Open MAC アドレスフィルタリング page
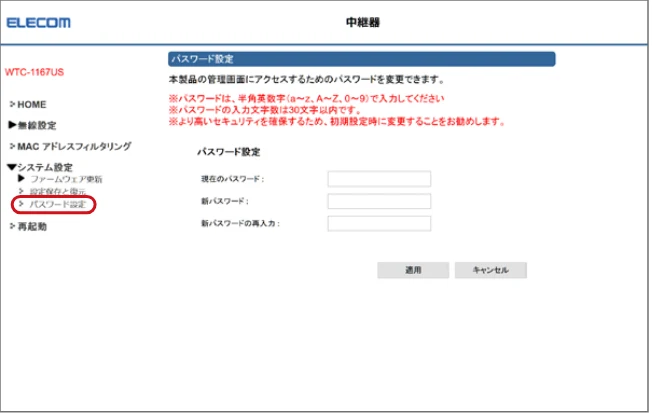This screenshot has height=415, width=652. tap(74, 146)
